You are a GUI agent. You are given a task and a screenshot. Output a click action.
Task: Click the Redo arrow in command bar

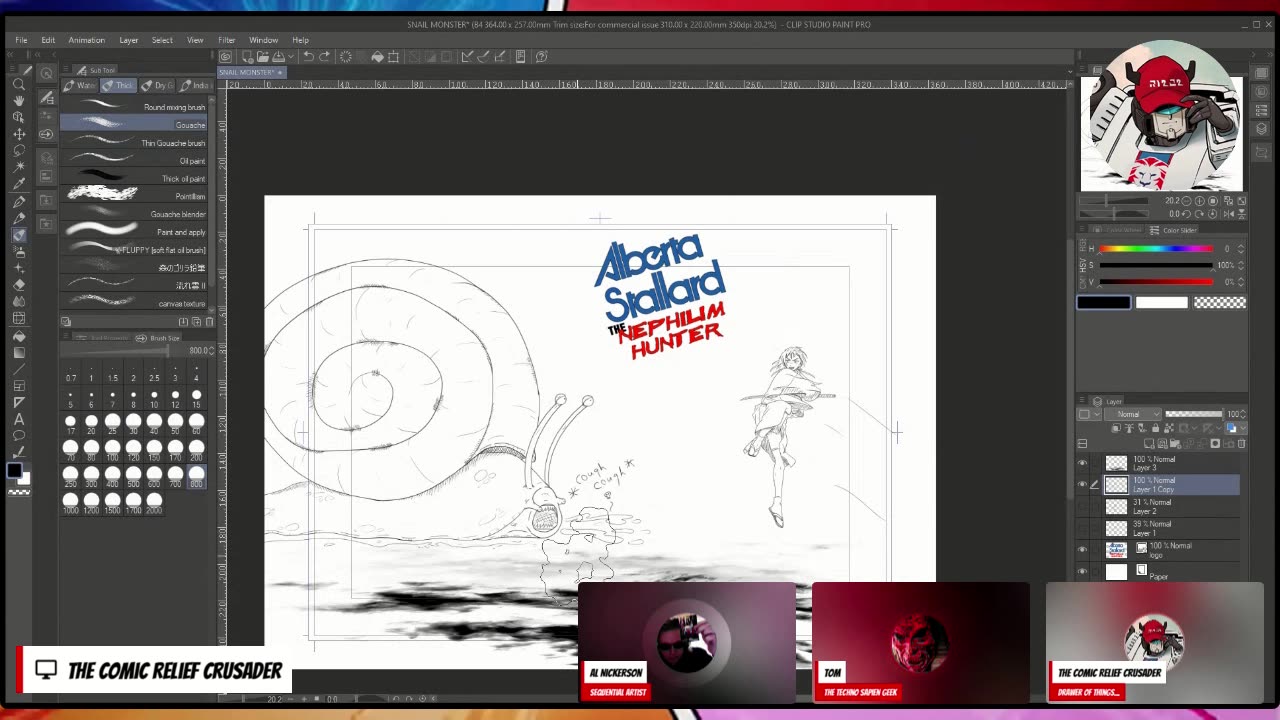324,57
